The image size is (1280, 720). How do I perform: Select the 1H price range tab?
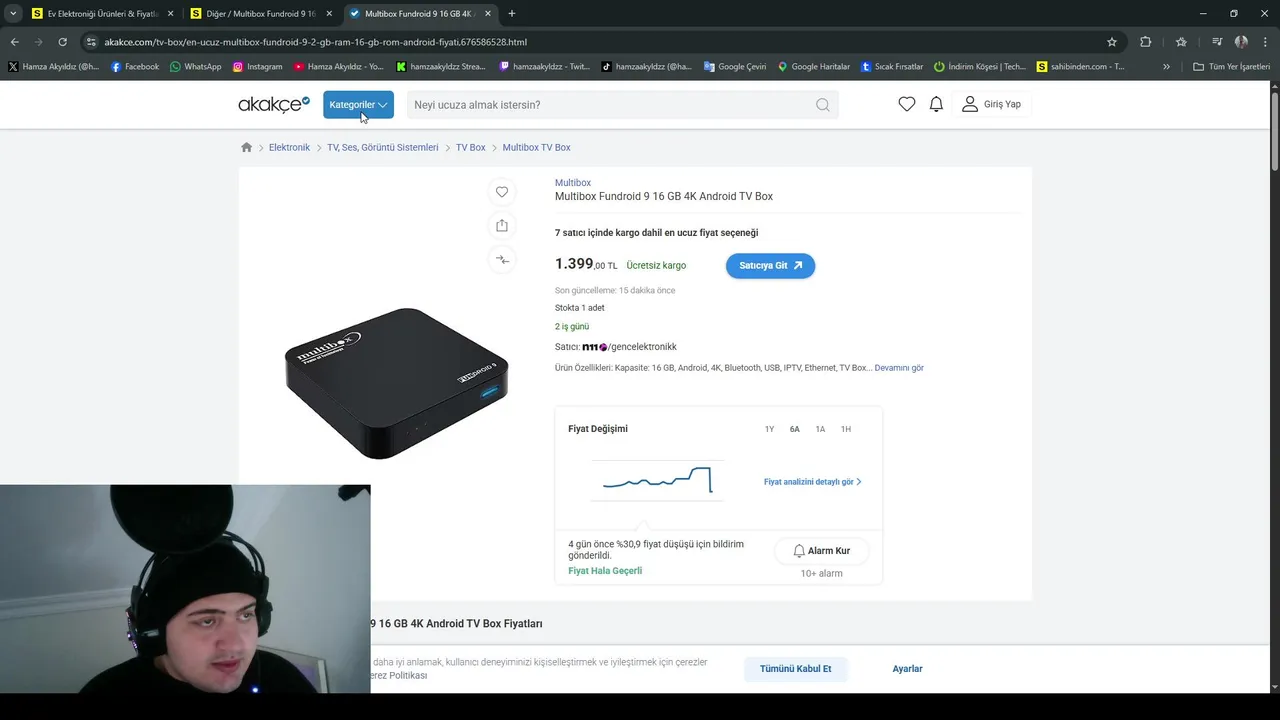846,429
